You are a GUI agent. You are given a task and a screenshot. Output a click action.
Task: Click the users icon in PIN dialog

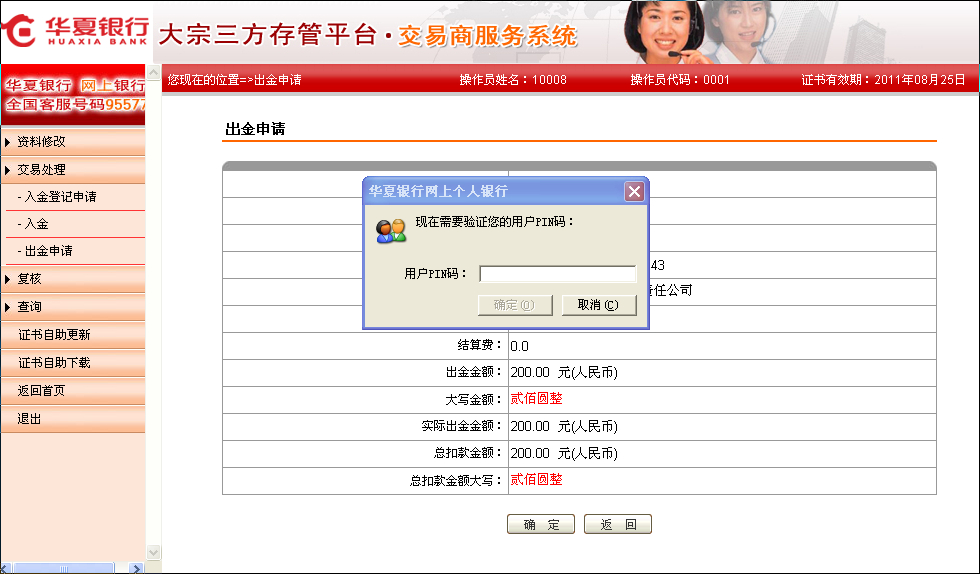tap(391, 231)
